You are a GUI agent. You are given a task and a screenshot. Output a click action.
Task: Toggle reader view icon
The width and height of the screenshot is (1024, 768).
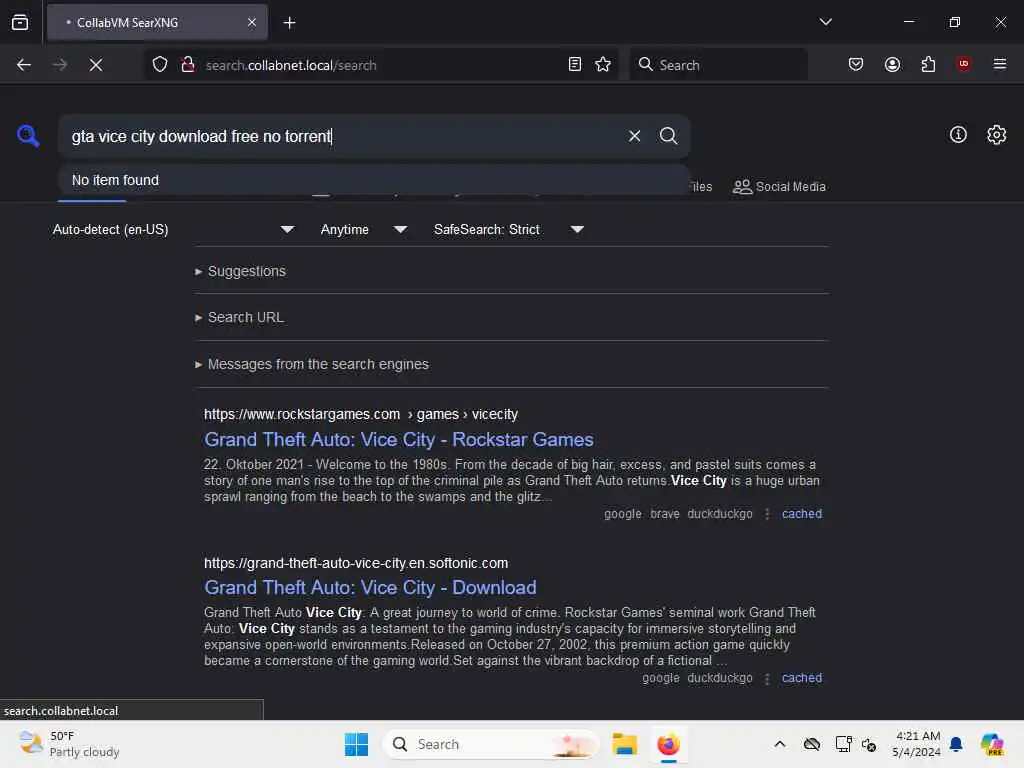[x=575, y=65]
